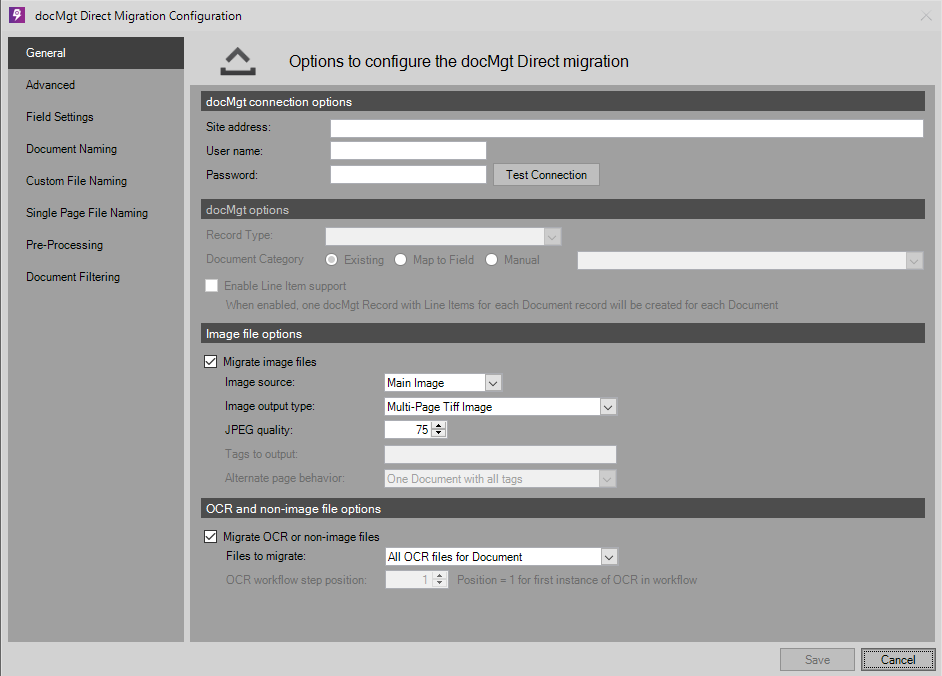Decrease JPEG quality with down arrow
942x676 pixels.
tap(439, 434)
